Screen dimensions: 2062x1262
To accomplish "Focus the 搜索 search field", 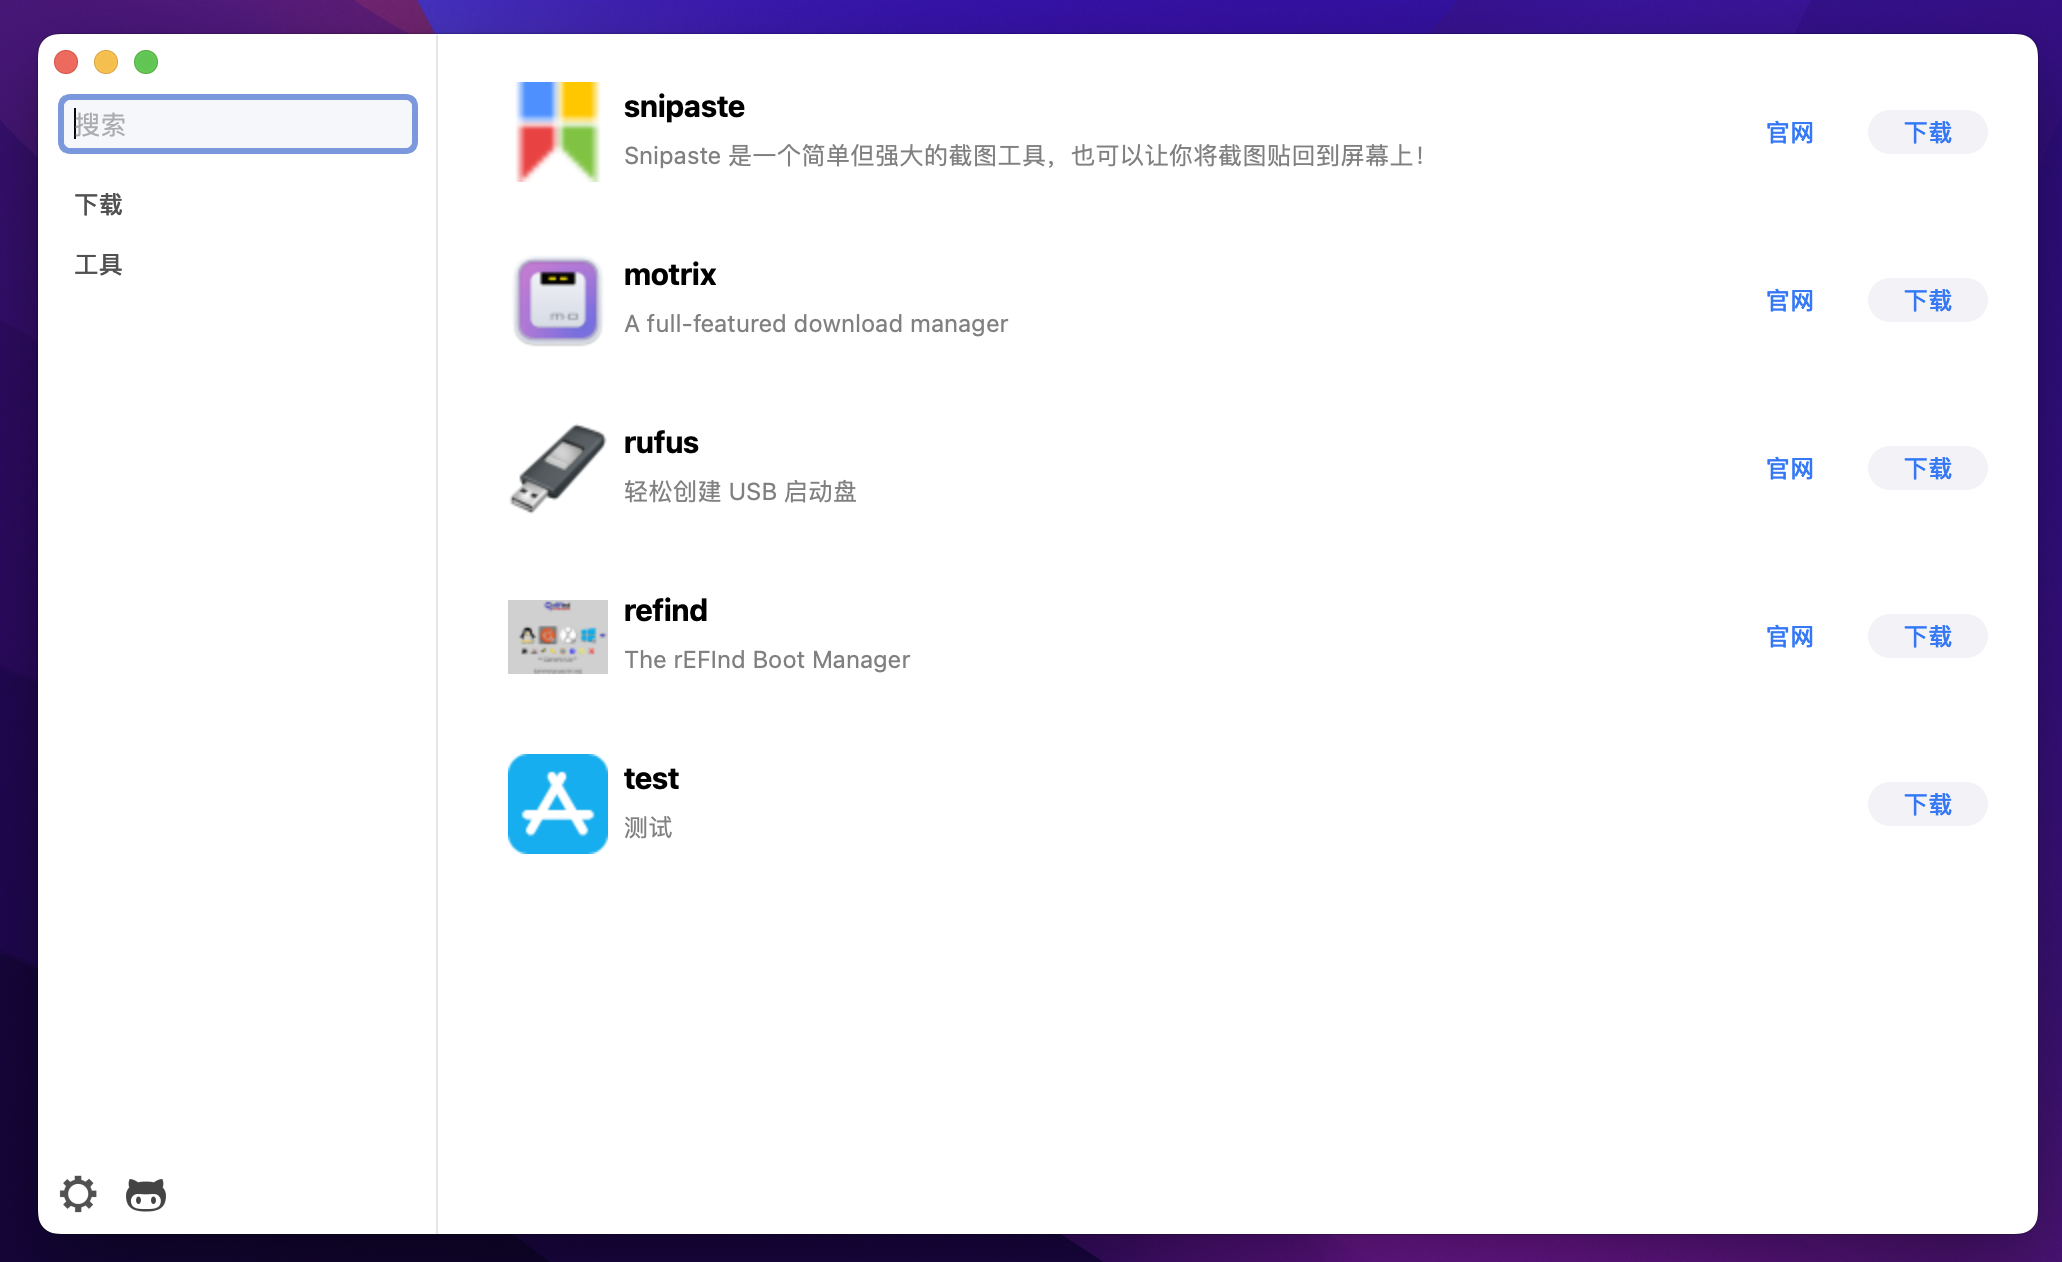I will point(238,125).
